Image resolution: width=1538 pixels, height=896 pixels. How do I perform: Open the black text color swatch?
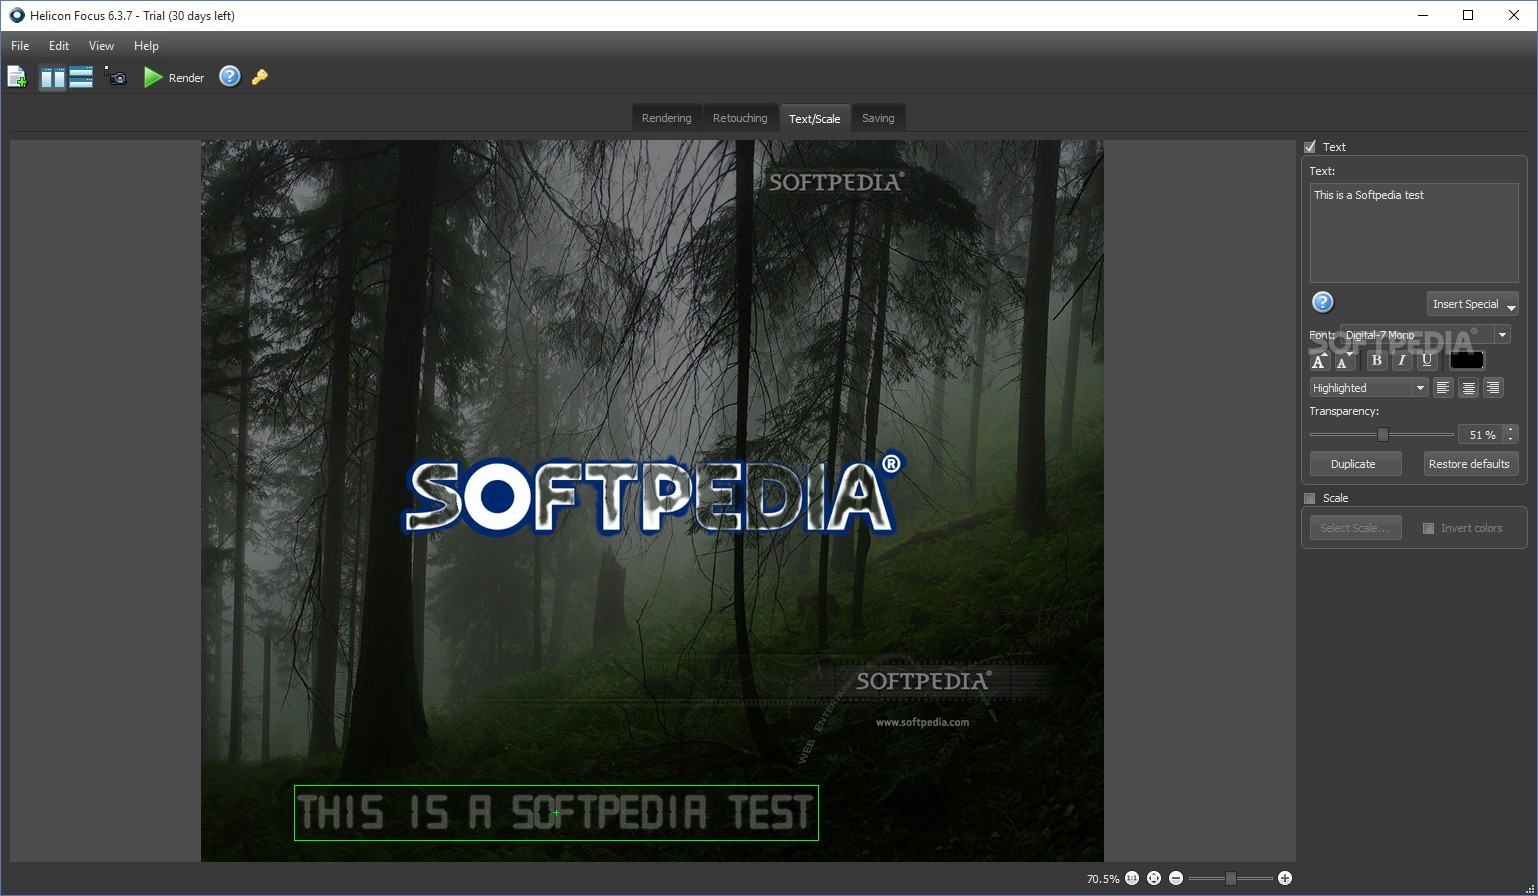[x=1467, y=360]
